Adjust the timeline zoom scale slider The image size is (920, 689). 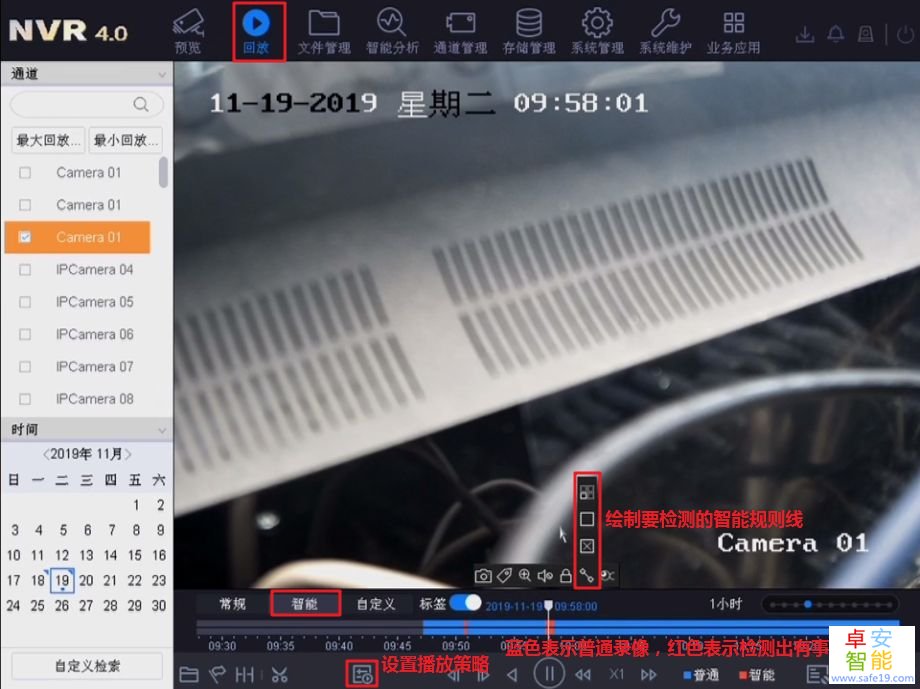click(x=807, y=604)
